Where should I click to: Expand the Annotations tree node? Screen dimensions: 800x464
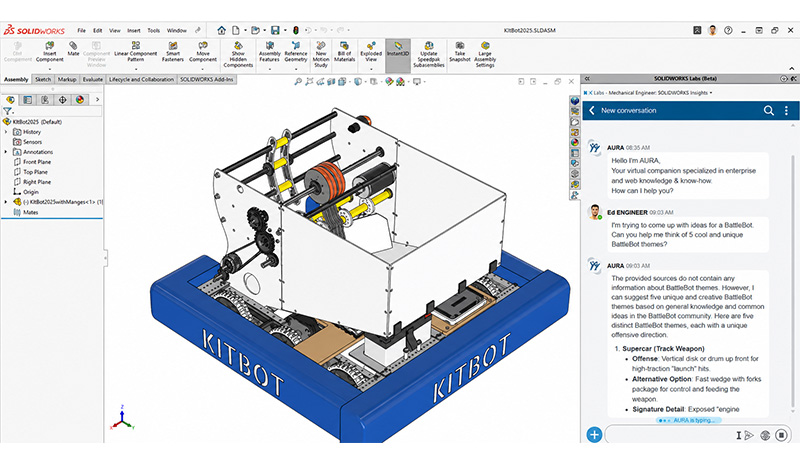click(x=6, y=152)
